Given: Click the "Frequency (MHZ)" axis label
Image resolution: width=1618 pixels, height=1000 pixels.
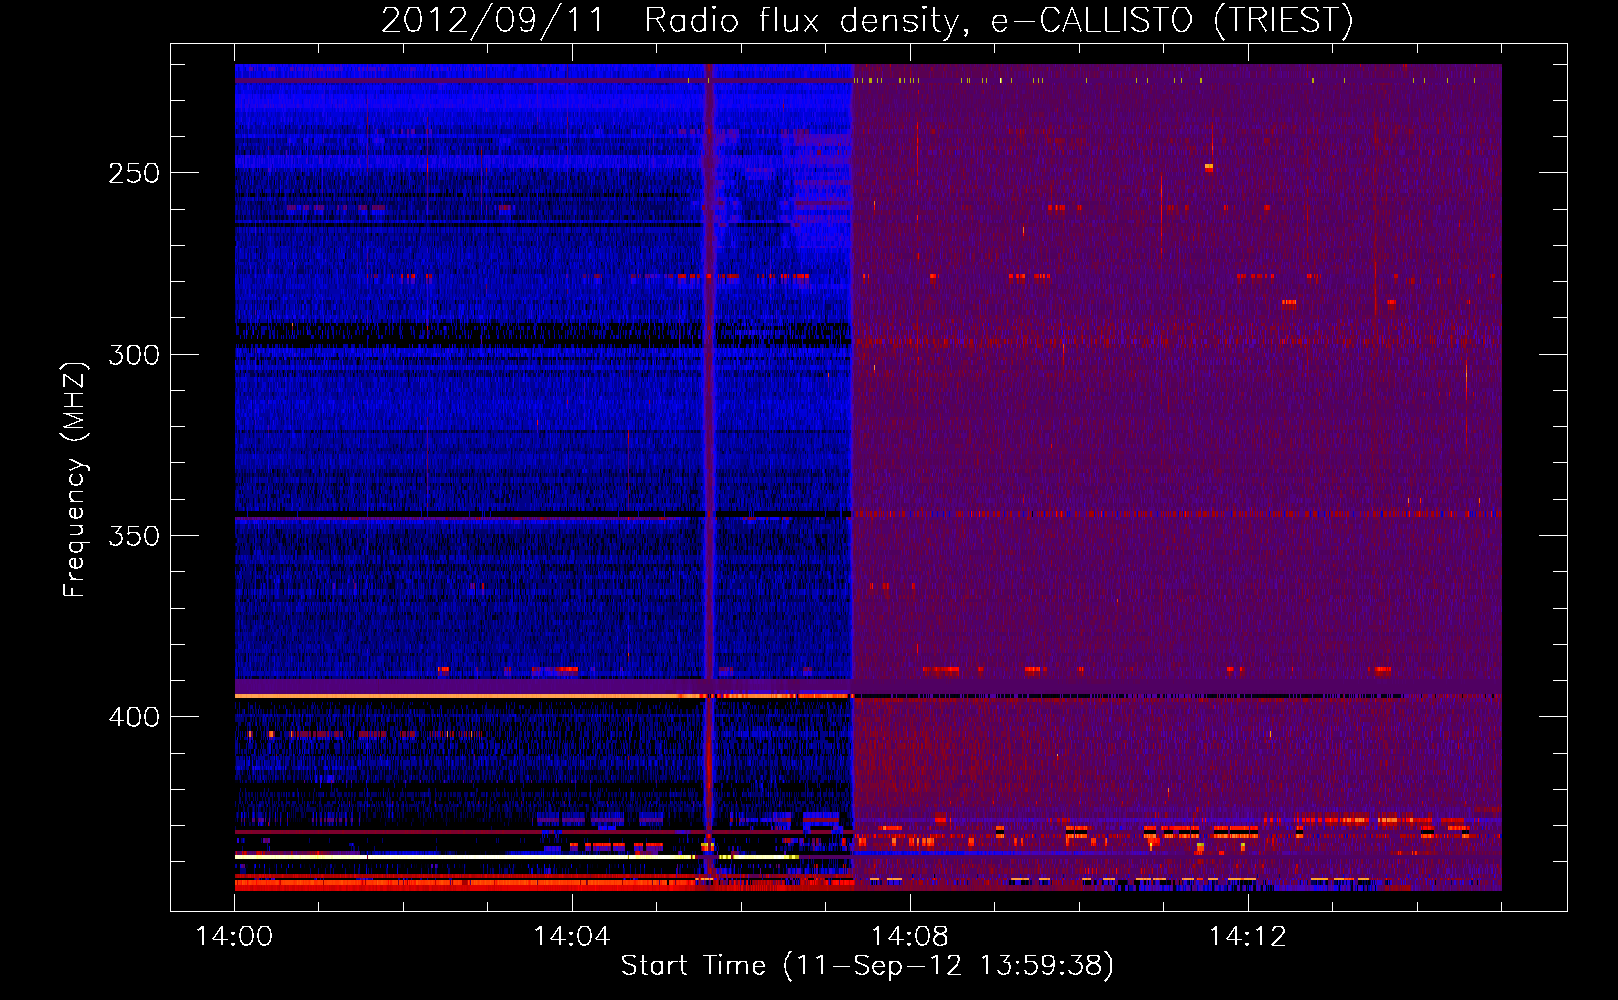Looking at the screenshot, I should click(x=75, y=479).
